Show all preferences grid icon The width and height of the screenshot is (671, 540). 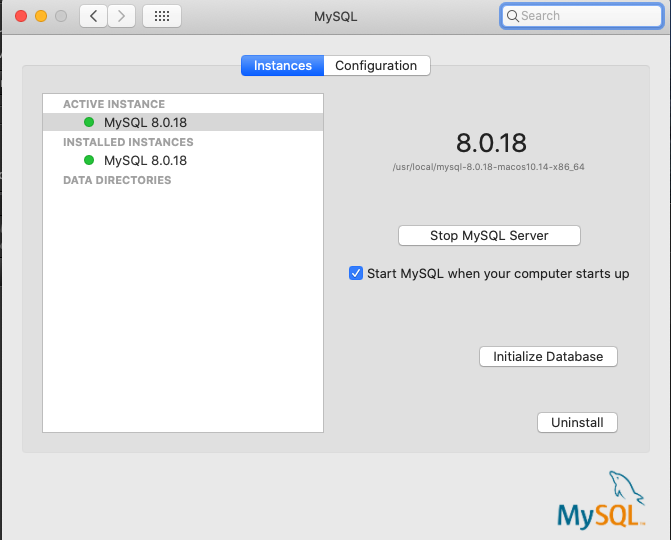162,16
